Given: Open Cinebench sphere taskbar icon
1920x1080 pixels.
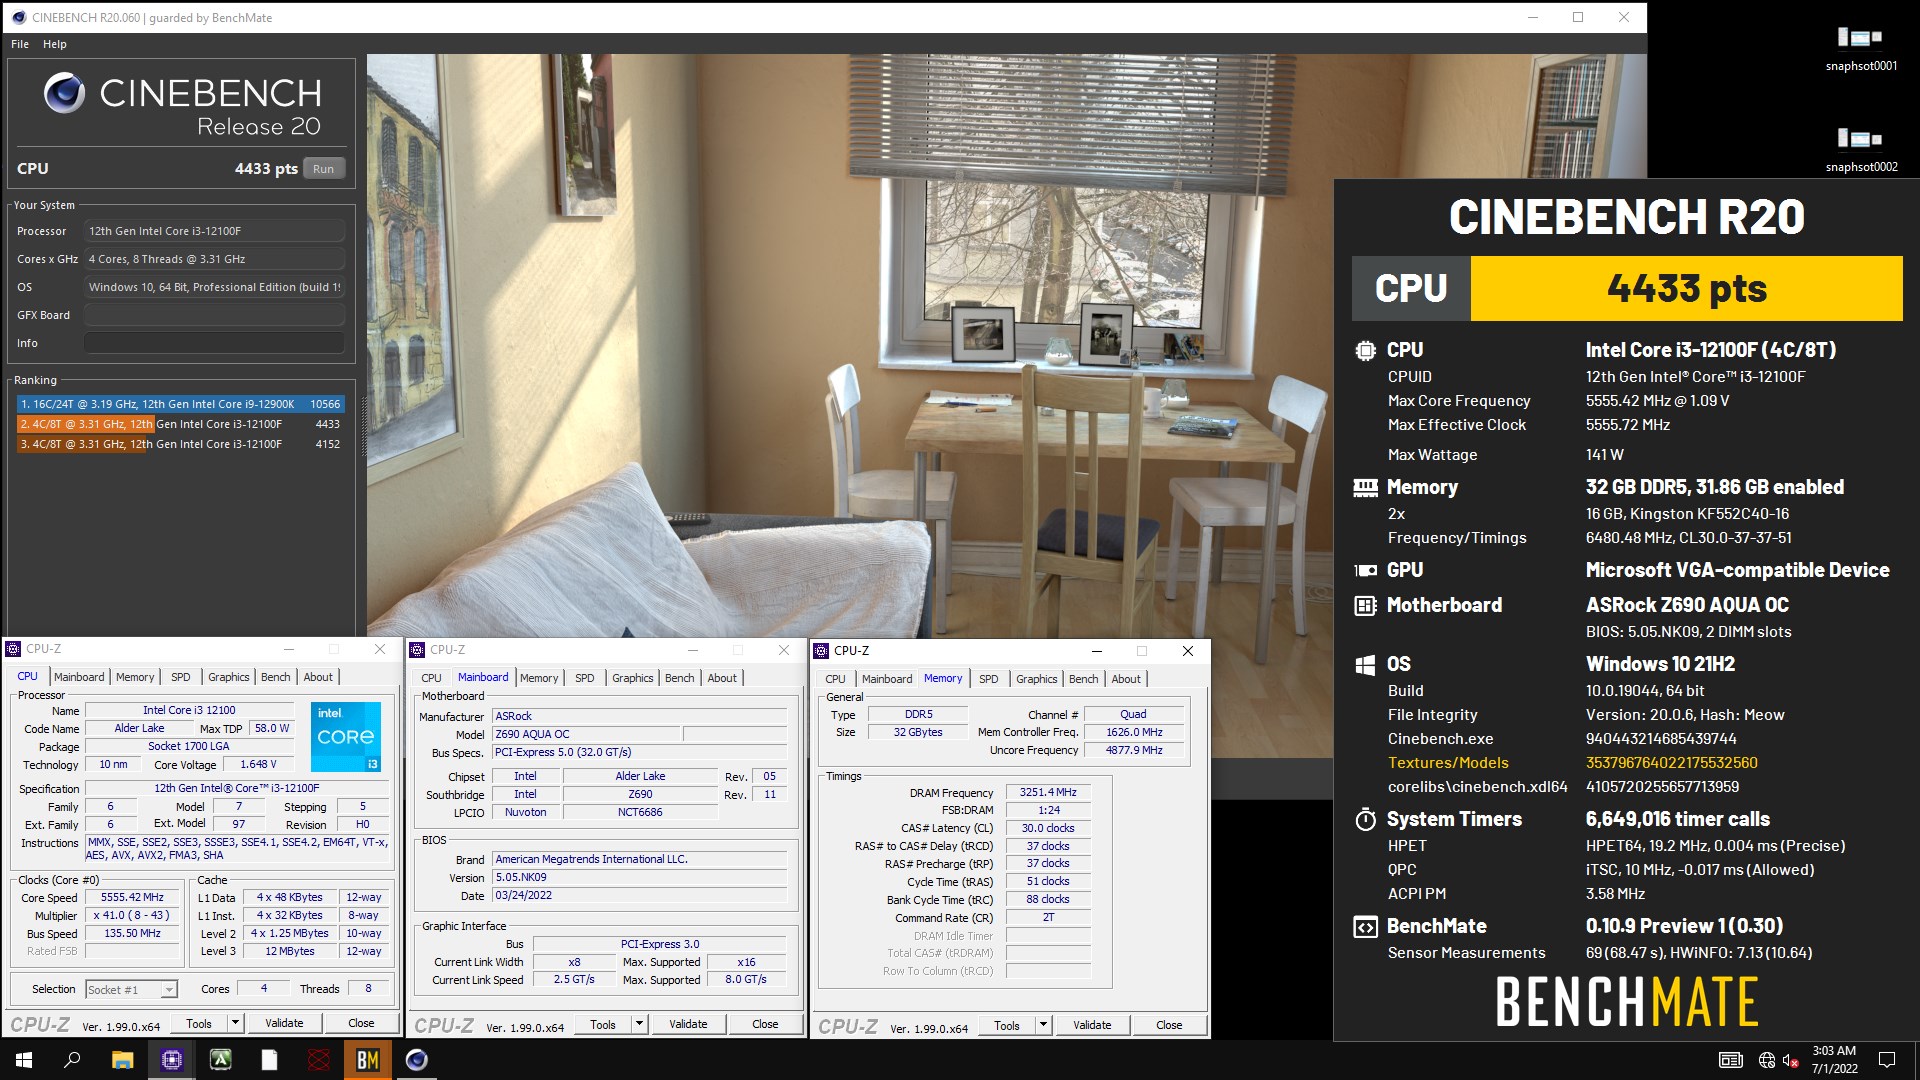Looking at the screenshot, I should click(x=417, y=1060).
